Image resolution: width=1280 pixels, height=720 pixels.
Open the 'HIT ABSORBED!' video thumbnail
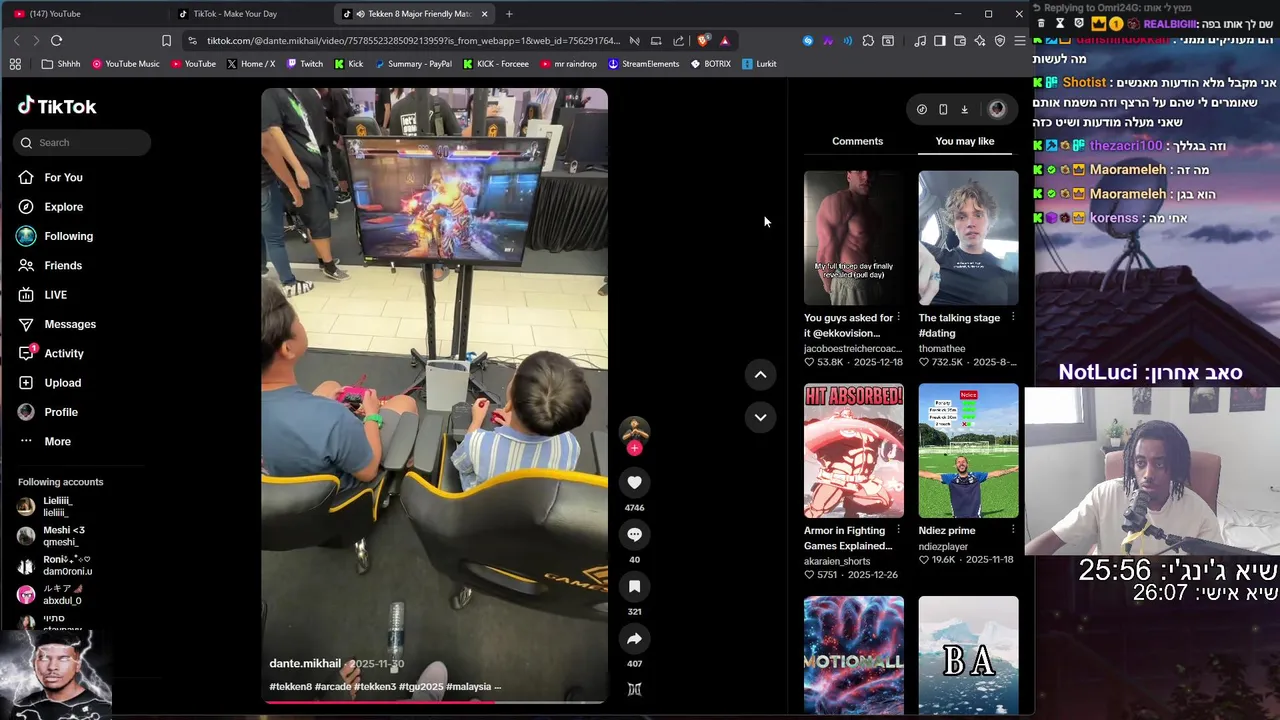click(854, 451)
